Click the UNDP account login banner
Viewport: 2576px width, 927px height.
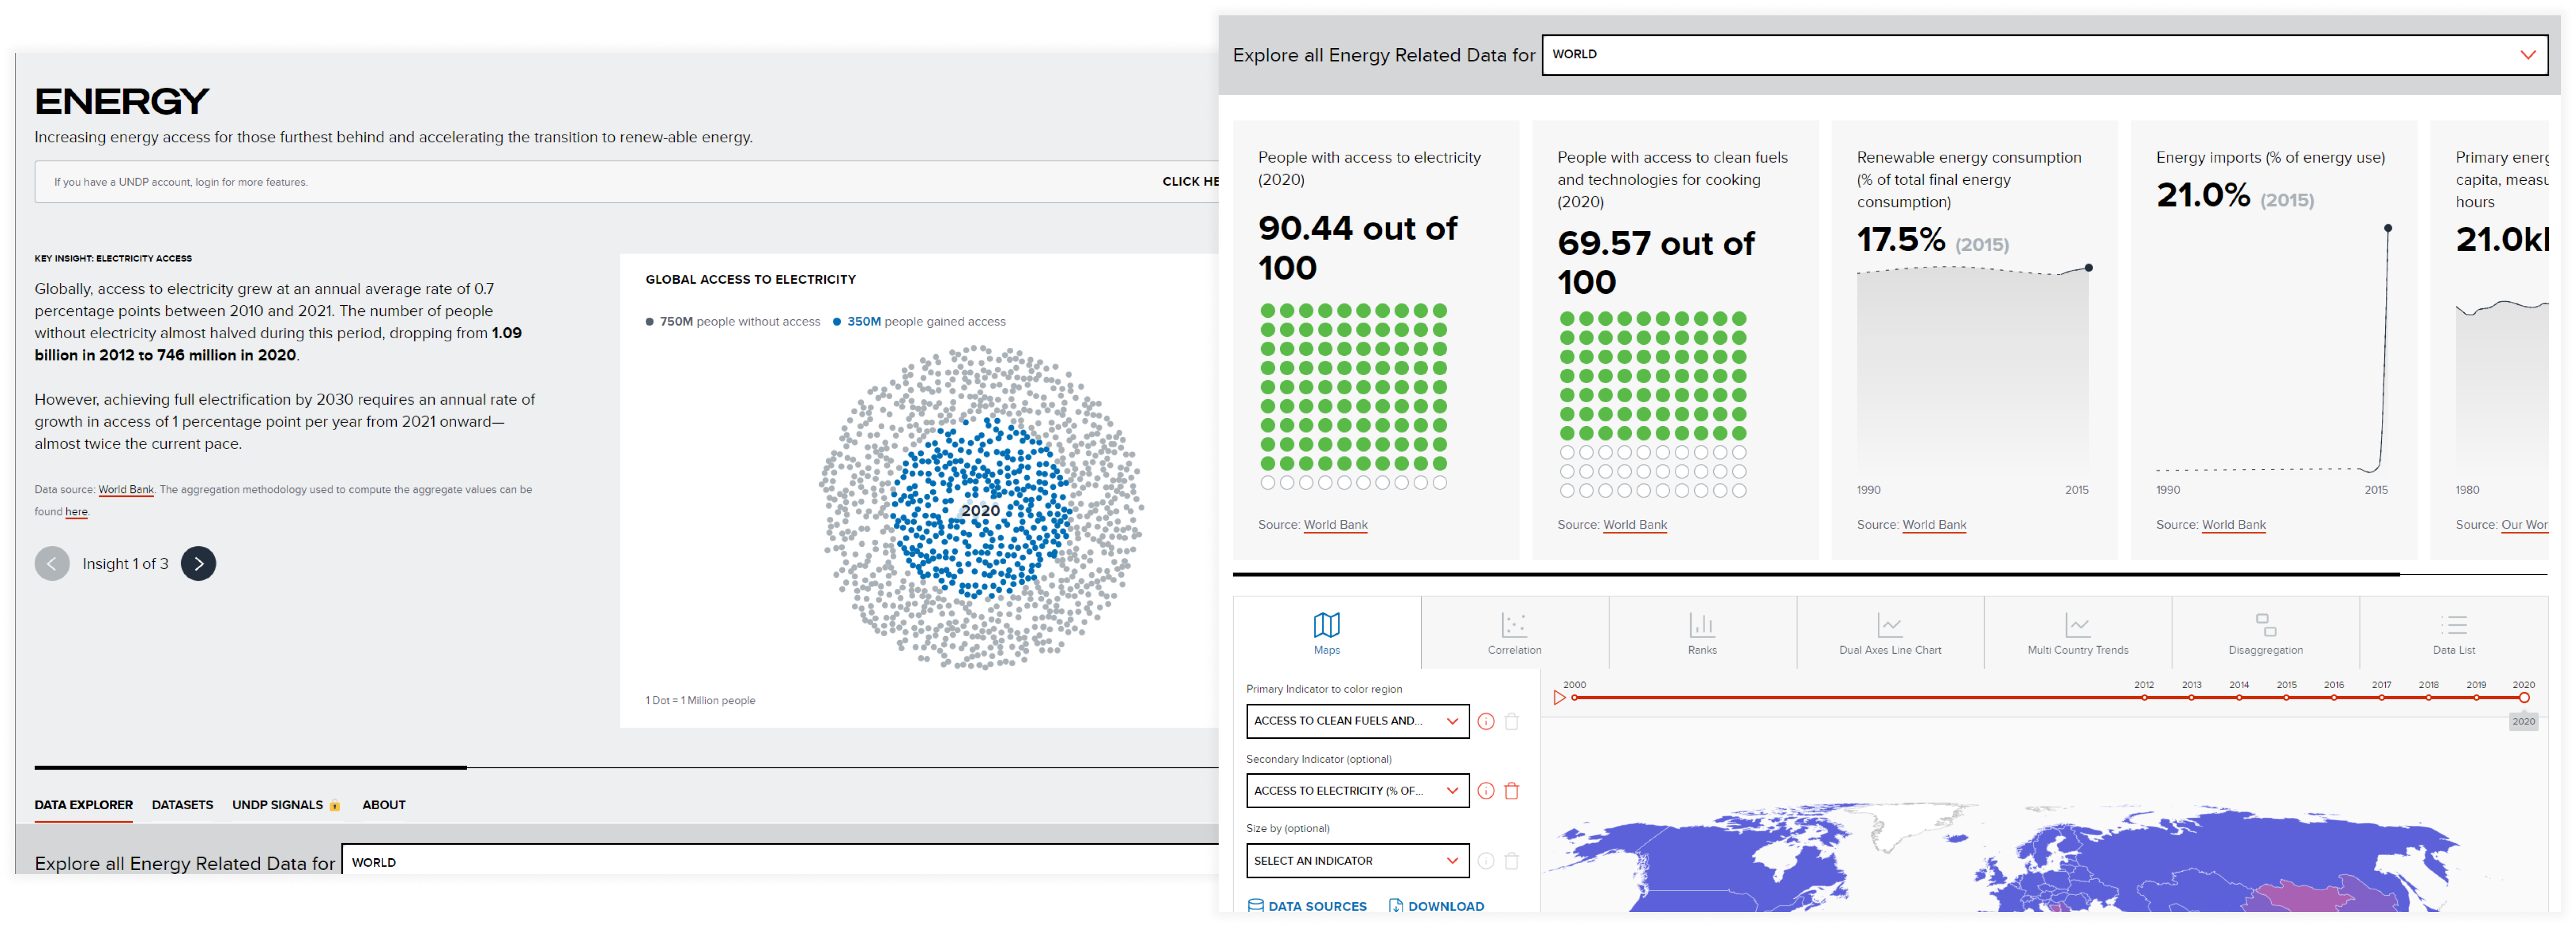626,182
